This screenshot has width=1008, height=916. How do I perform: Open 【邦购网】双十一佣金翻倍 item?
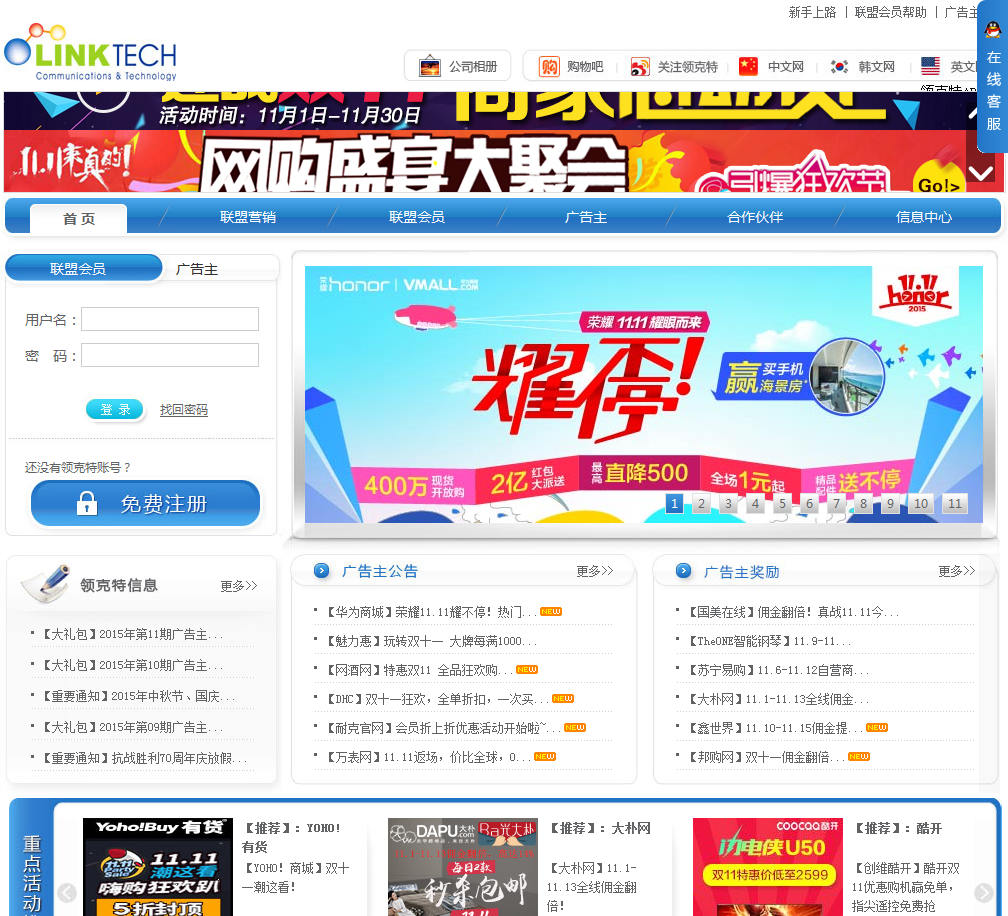(766, 757)
